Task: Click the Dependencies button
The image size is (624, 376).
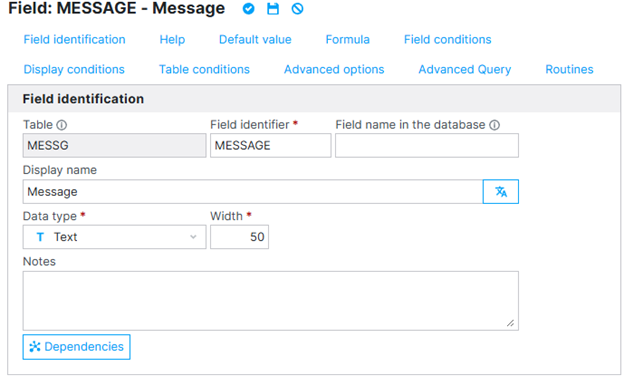Action: point(76,347)
